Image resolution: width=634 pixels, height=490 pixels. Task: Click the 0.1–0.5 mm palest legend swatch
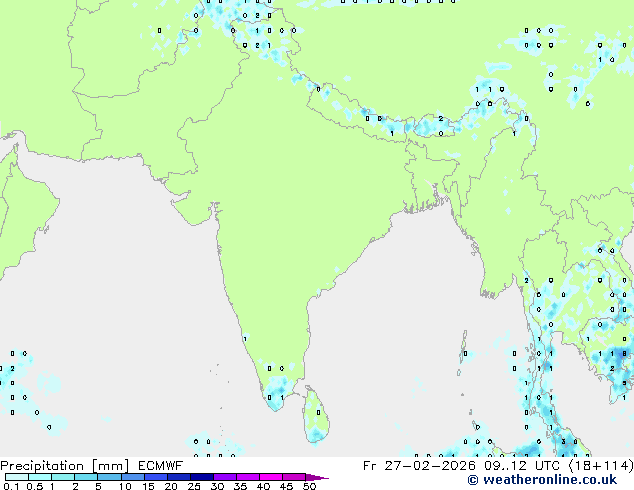[17, 477]
